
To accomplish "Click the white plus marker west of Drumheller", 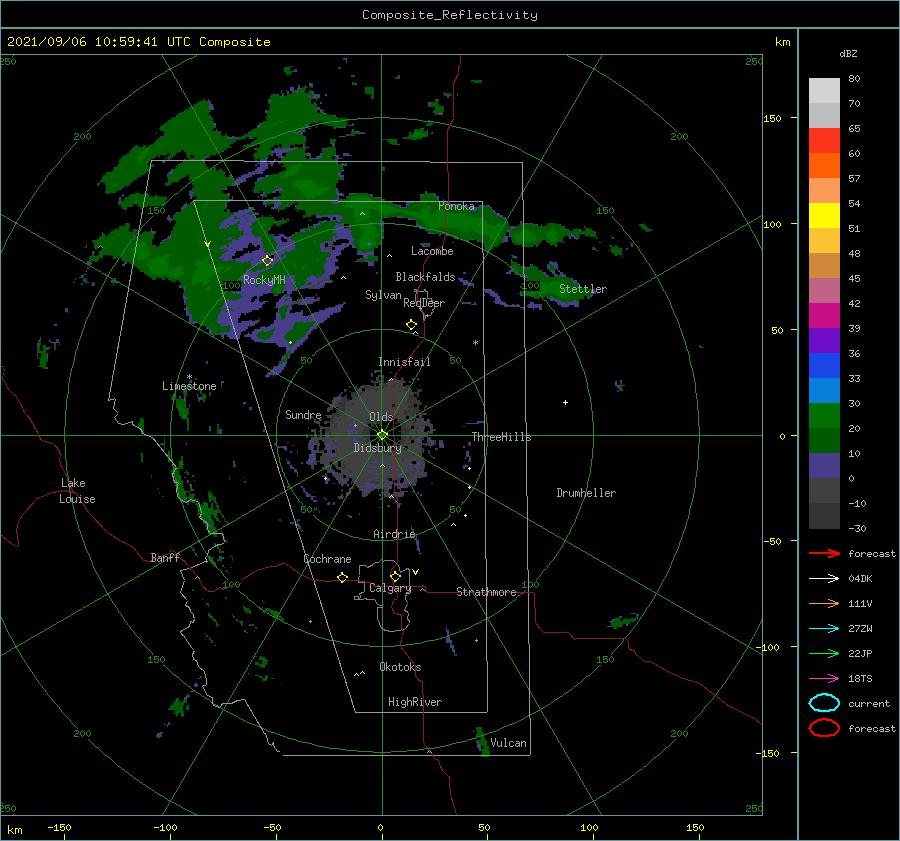I will click(565, 402).
